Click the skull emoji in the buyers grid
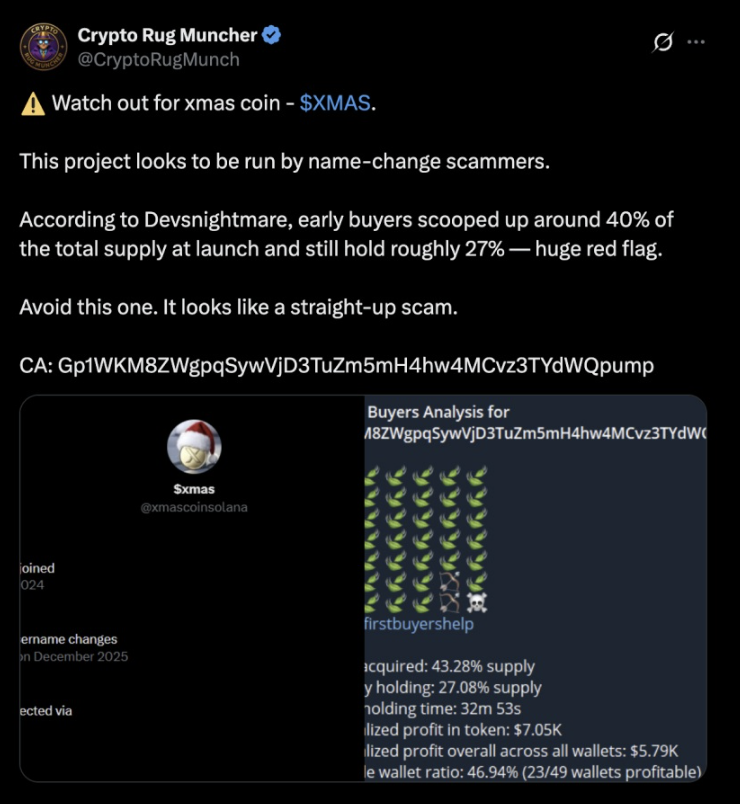740x804 pixels. click(x=478, y=600)
